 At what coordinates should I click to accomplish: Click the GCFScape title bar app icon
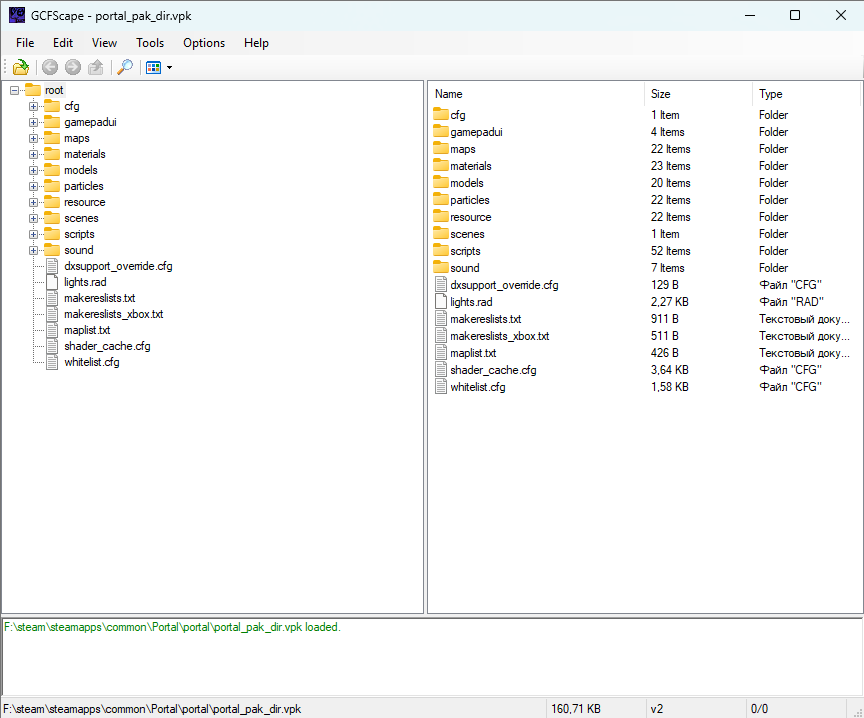coord(17,15)
